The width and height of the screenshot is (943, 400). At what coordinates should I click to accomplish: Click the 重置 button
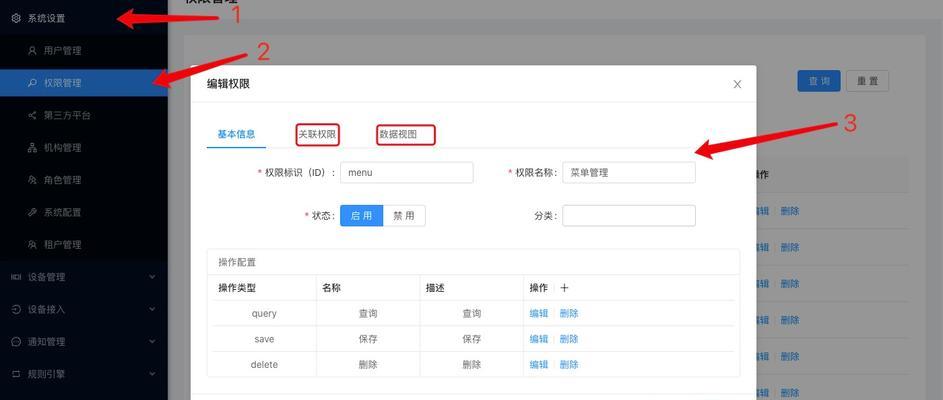tap(867, 81)
